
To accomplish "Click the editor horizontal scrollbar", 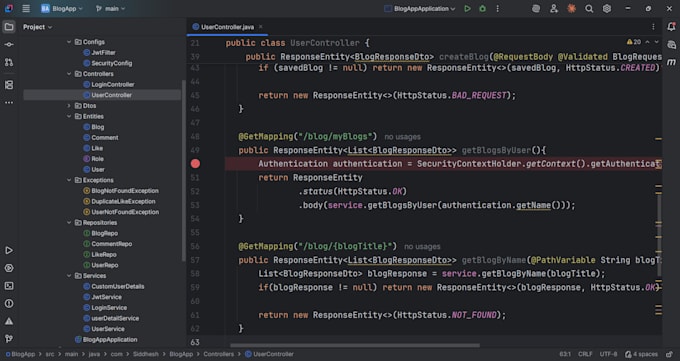I will [x=355, y=346].
